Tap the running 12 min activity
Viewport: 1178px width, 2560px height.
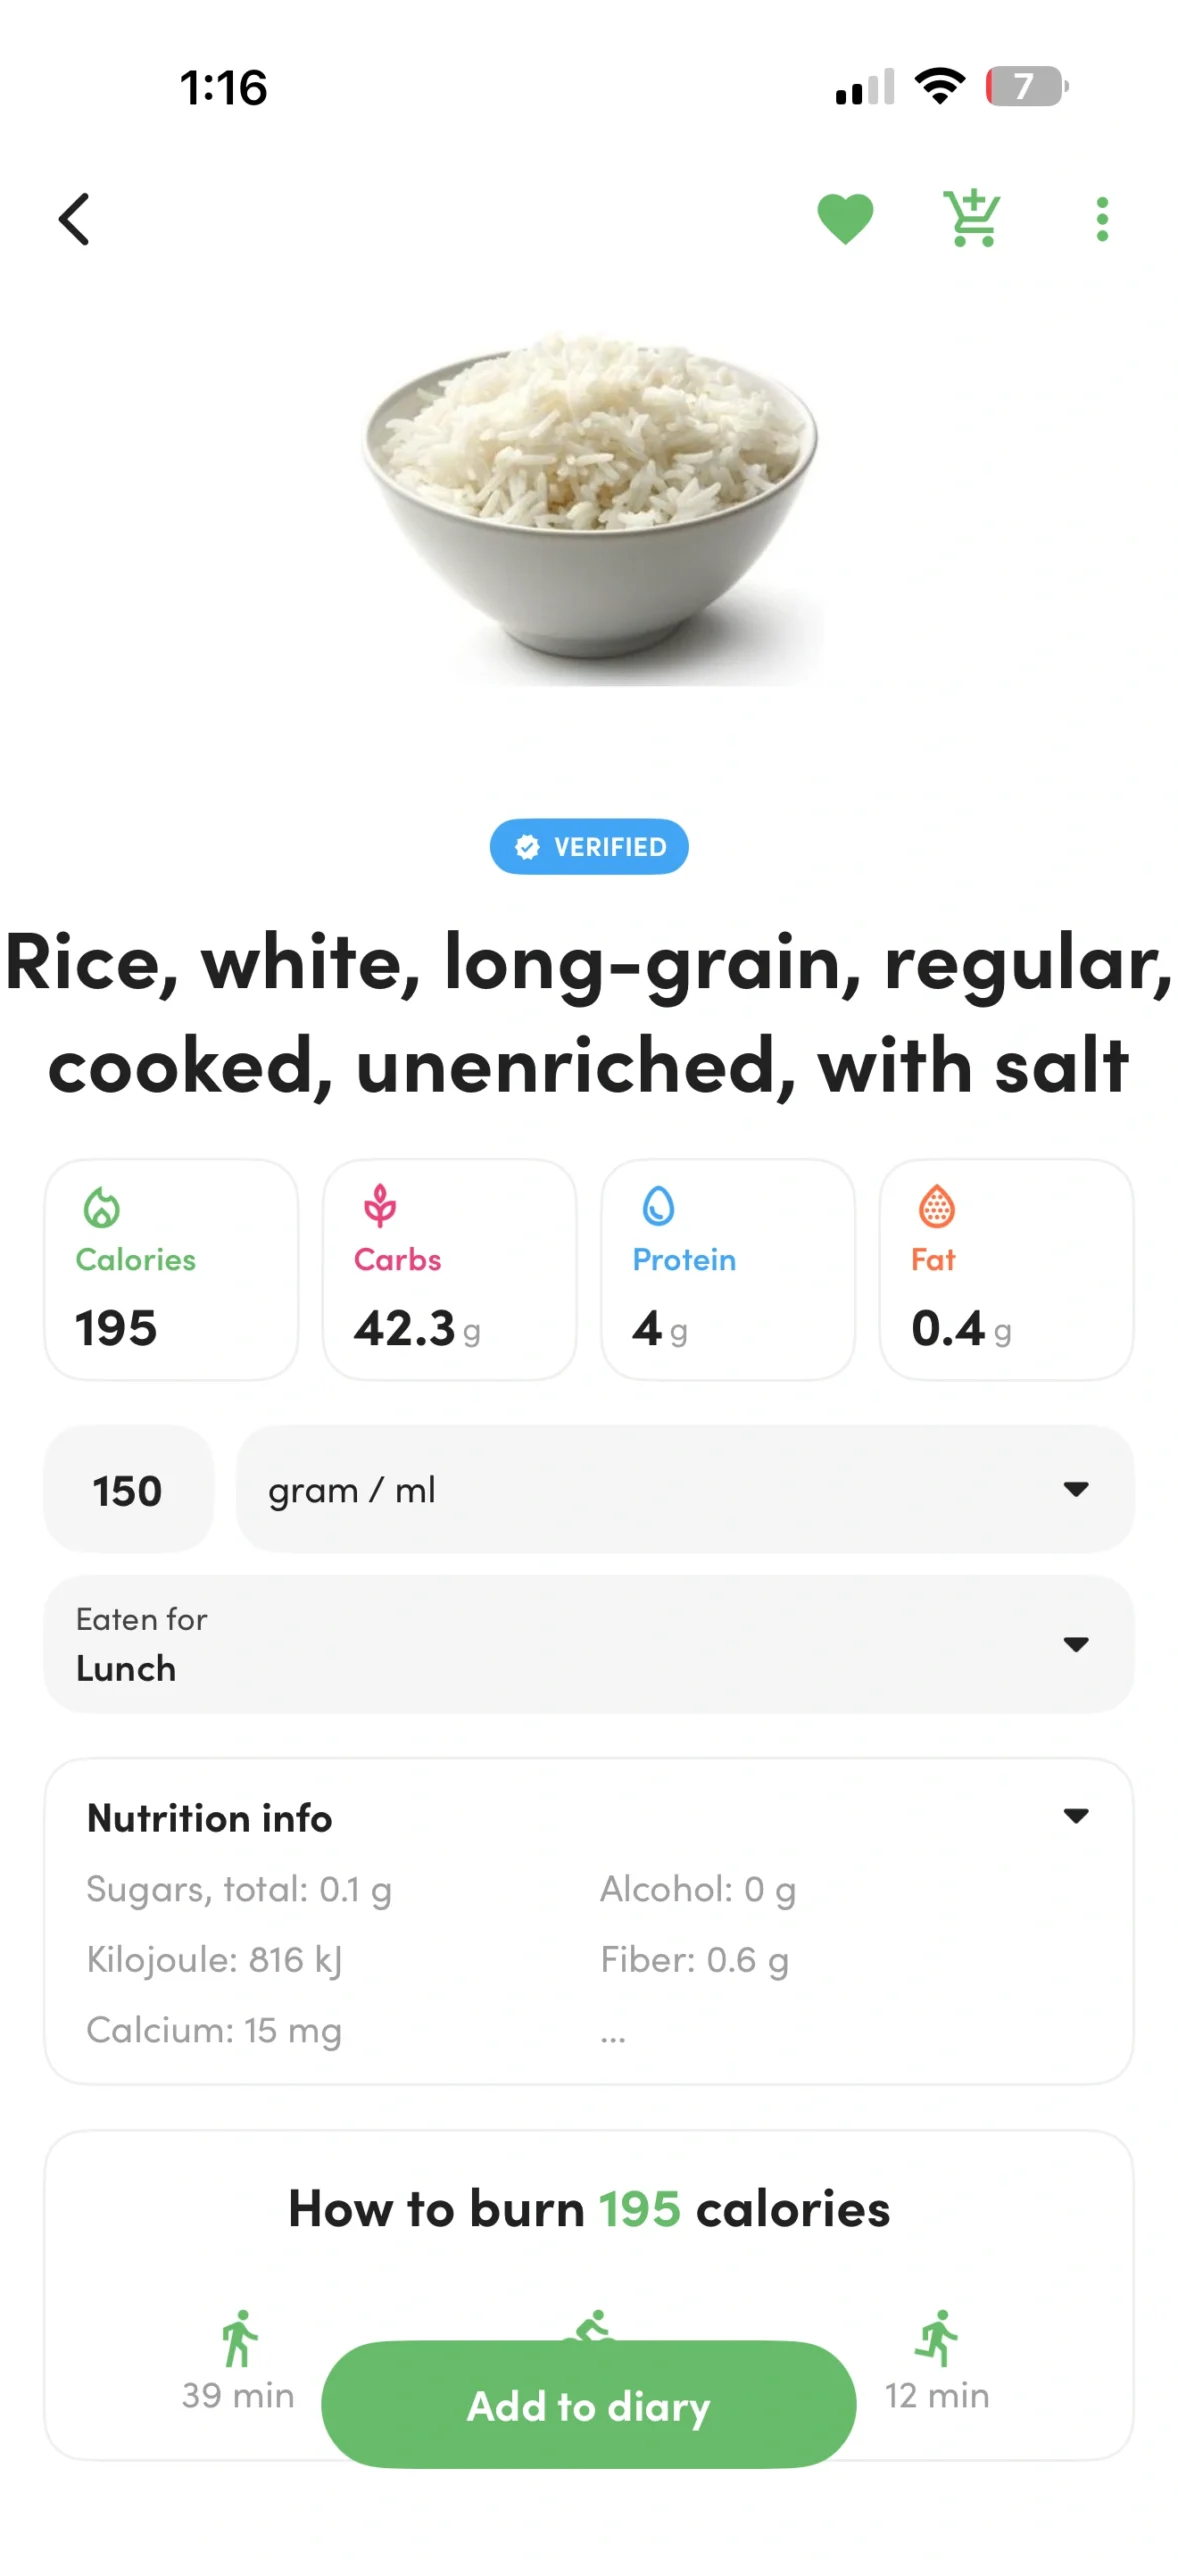coord(937,2360)
